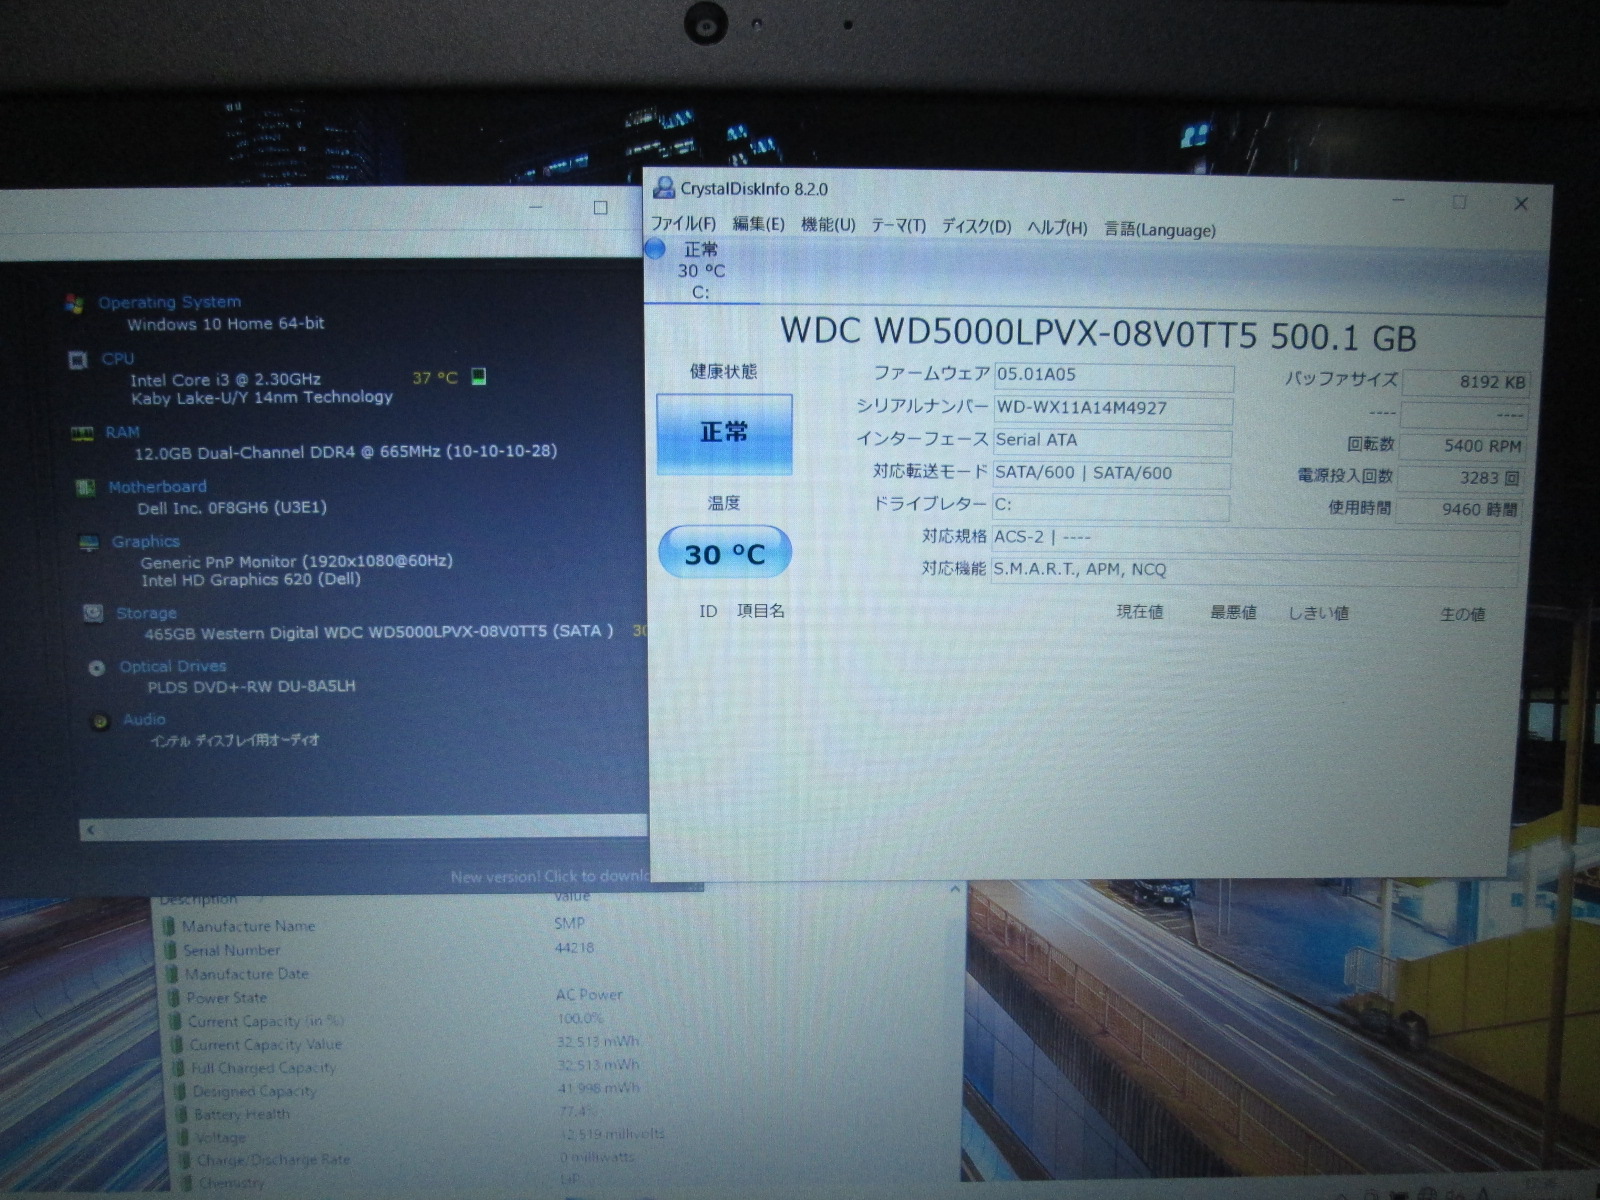The height and width of the screenshot is (1200, 1600).
Task: Click the CPU chip icon in Speccy
Action: pyautogui.click(x=78, y=360)
